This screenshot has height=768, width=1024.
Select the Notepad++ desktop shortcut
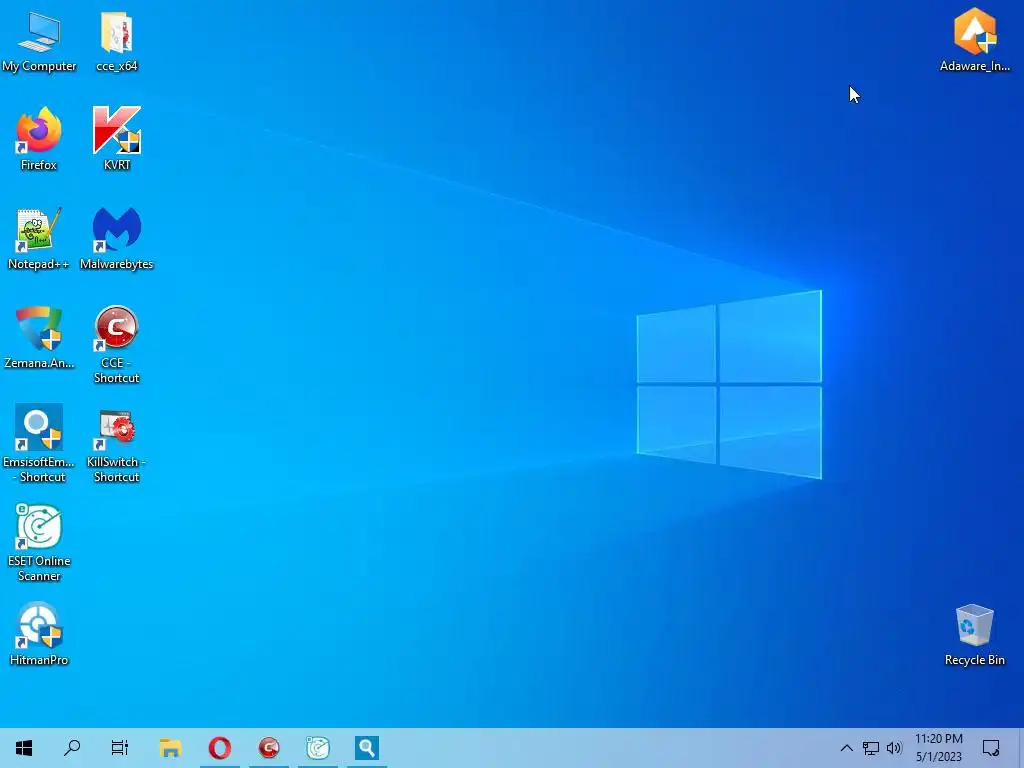39,238
